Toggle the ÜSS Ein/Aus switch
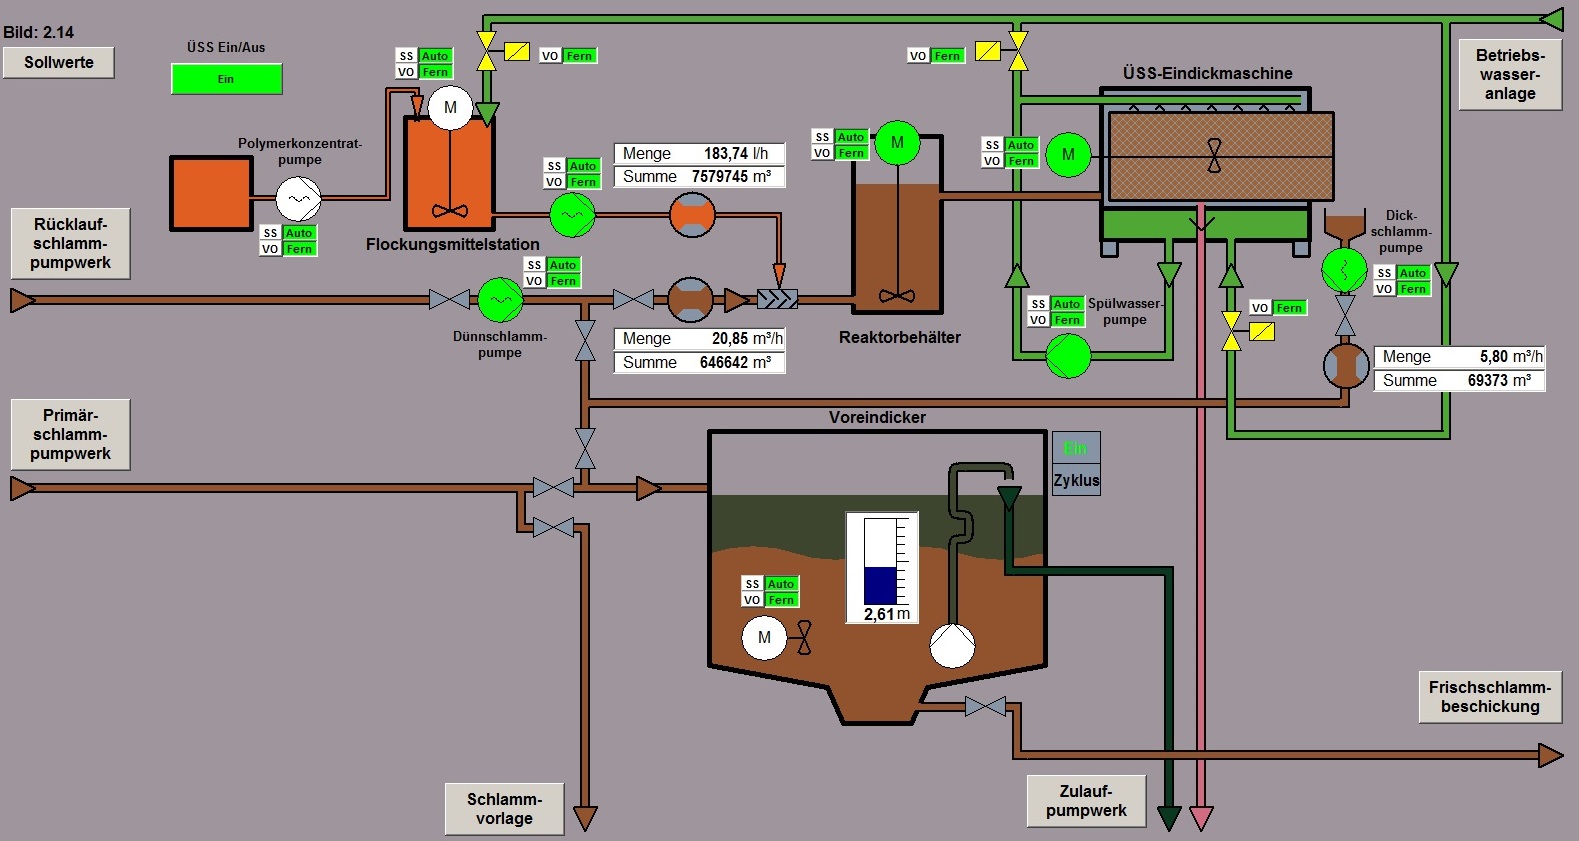The width and height of the screenshot is (1579, 841). [226, 79]
